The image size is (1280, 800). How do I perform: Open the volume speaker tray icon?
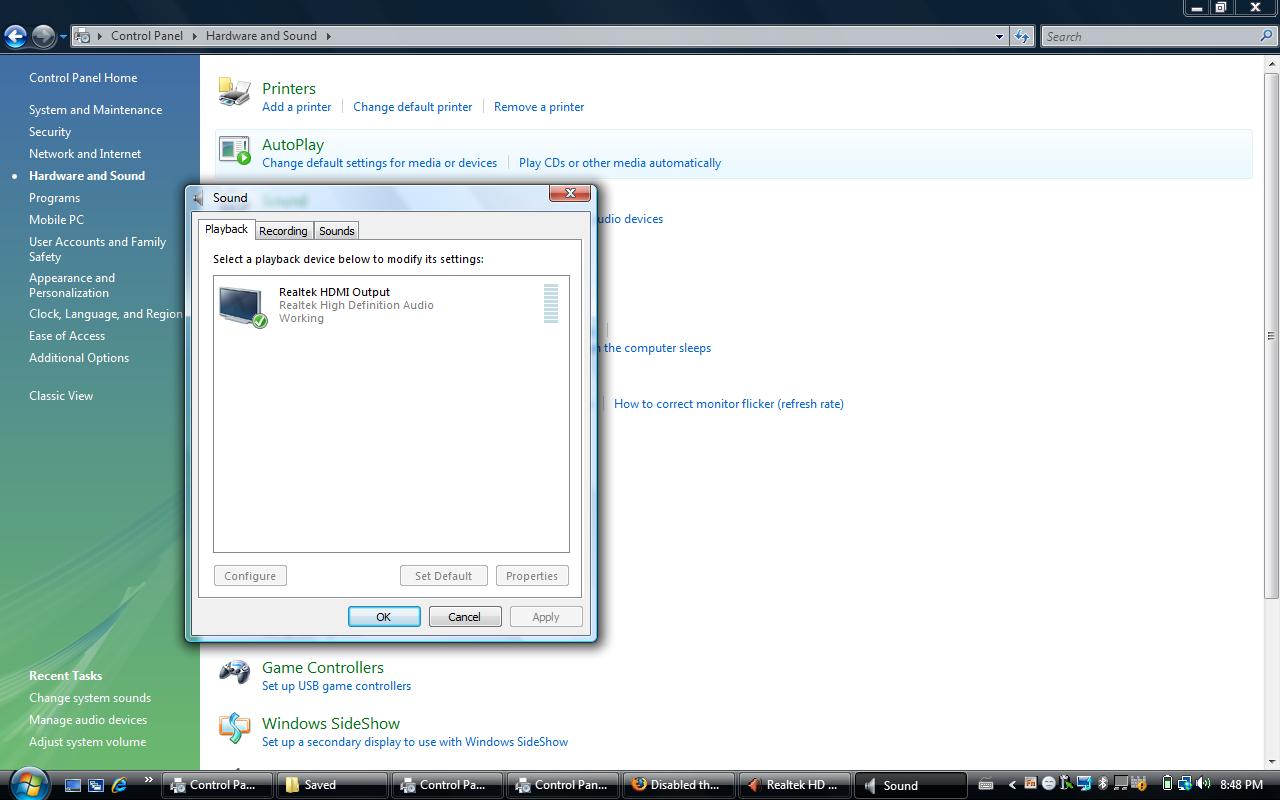pyautogui.click(x=1203, y=783)
